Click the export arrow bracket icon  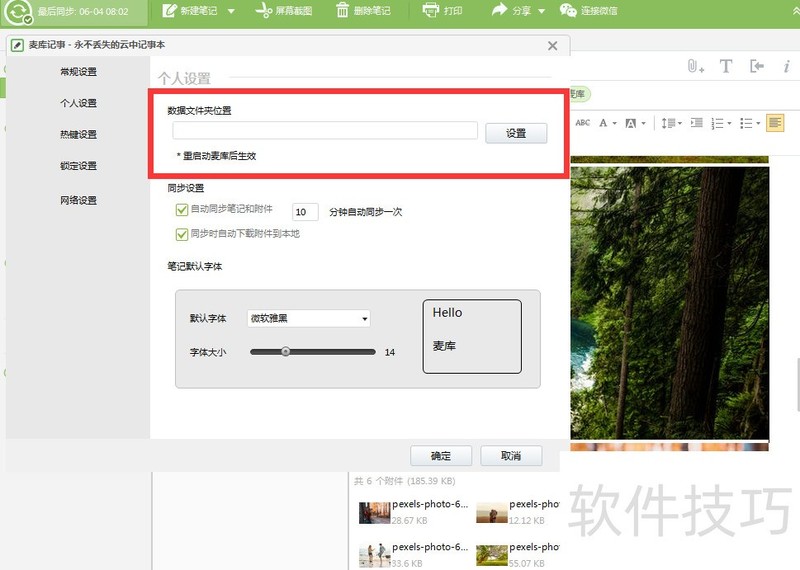(x=757, y=66)
